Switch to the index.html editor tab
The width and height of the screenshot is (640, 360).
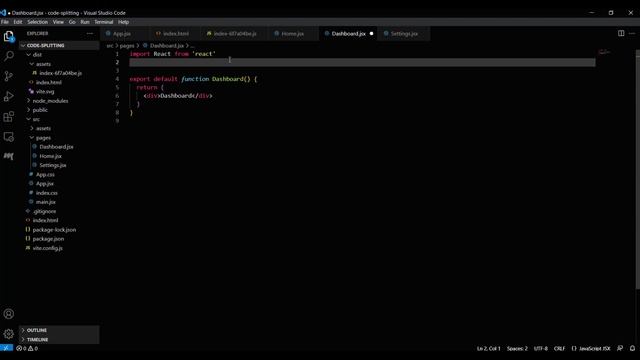click(x=176, y=33)
